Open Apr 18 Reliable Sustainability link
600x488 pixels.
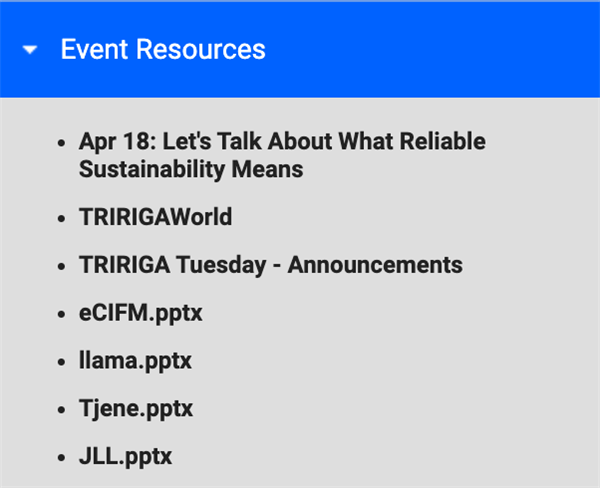(x=282, y=155)
